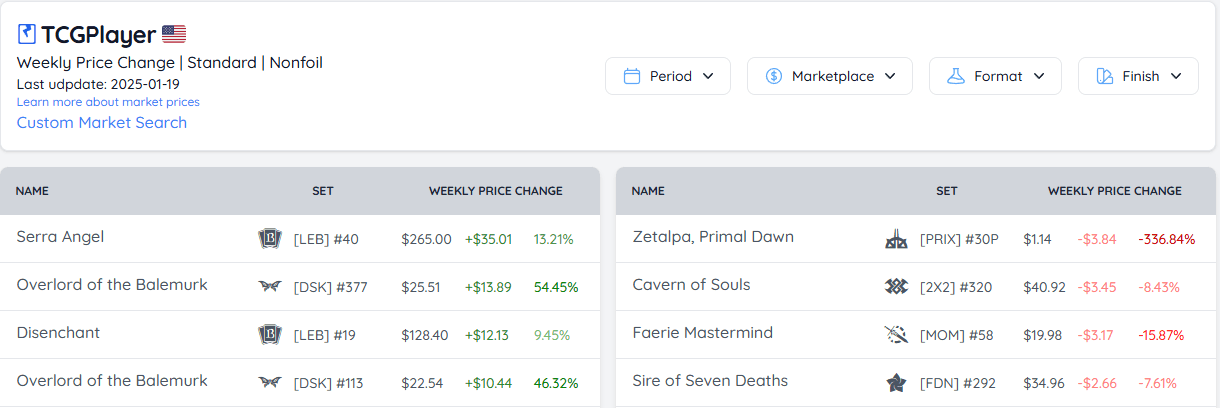Click the [2X2] #320 set code
Viewport: 1220px width, 408px height.
coord(956,287)
